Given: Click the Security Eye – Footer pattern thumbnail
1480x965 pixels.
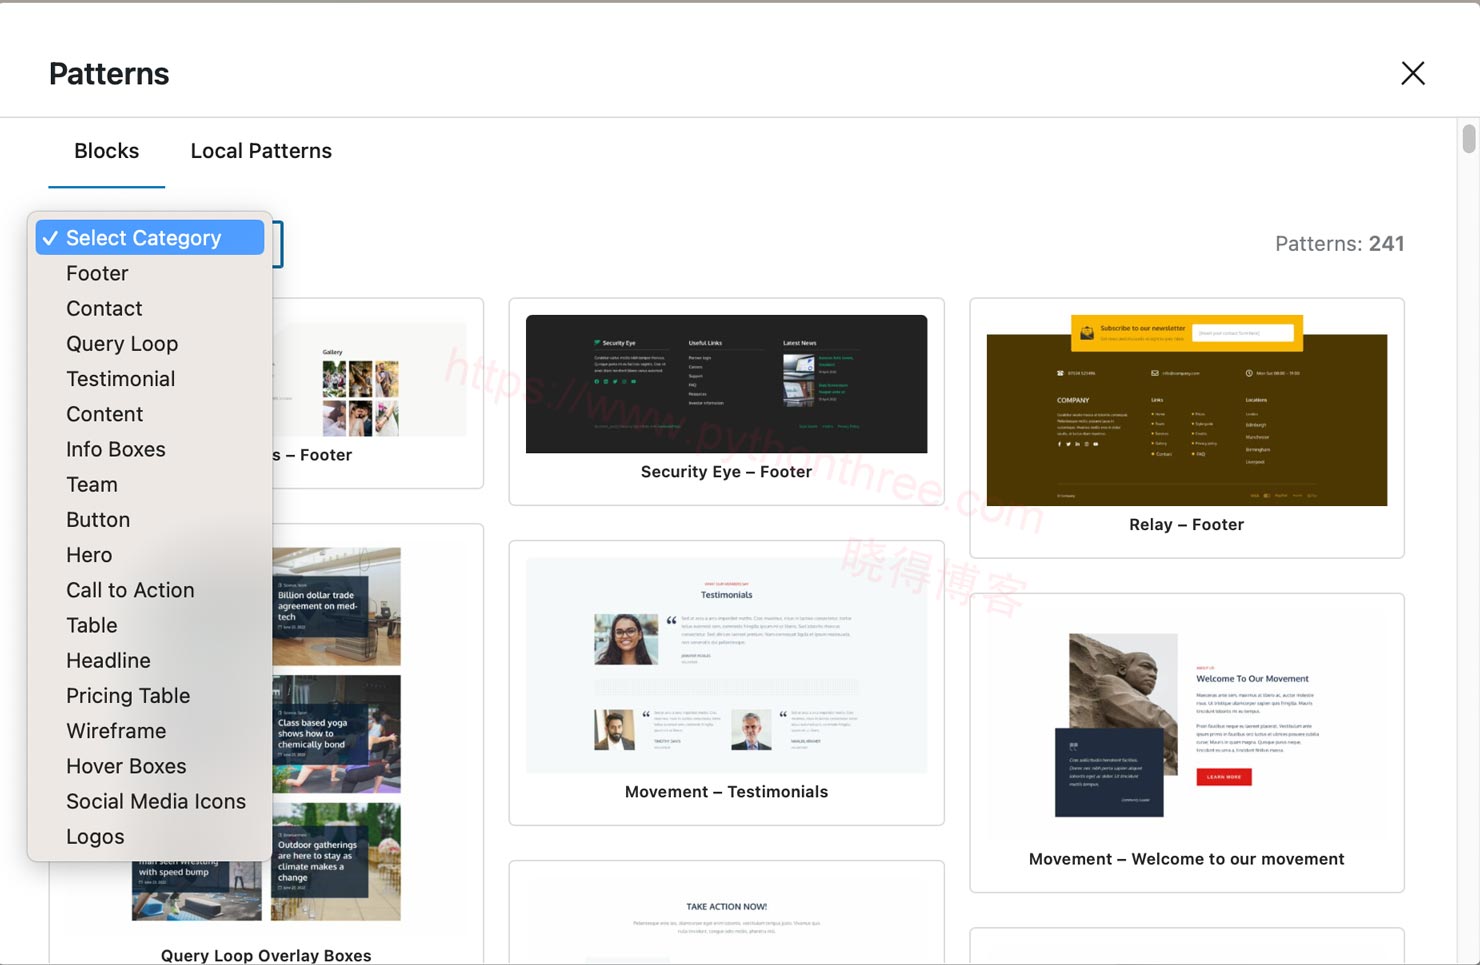Looking at the screenshot, I should pos(726,385).
